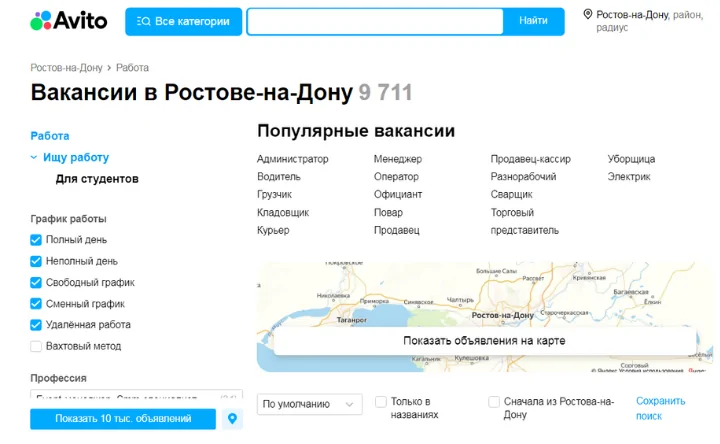Click 'Показать 10 тыс. объявлений' button
The image size is (720, 444).
click(123, 419)
